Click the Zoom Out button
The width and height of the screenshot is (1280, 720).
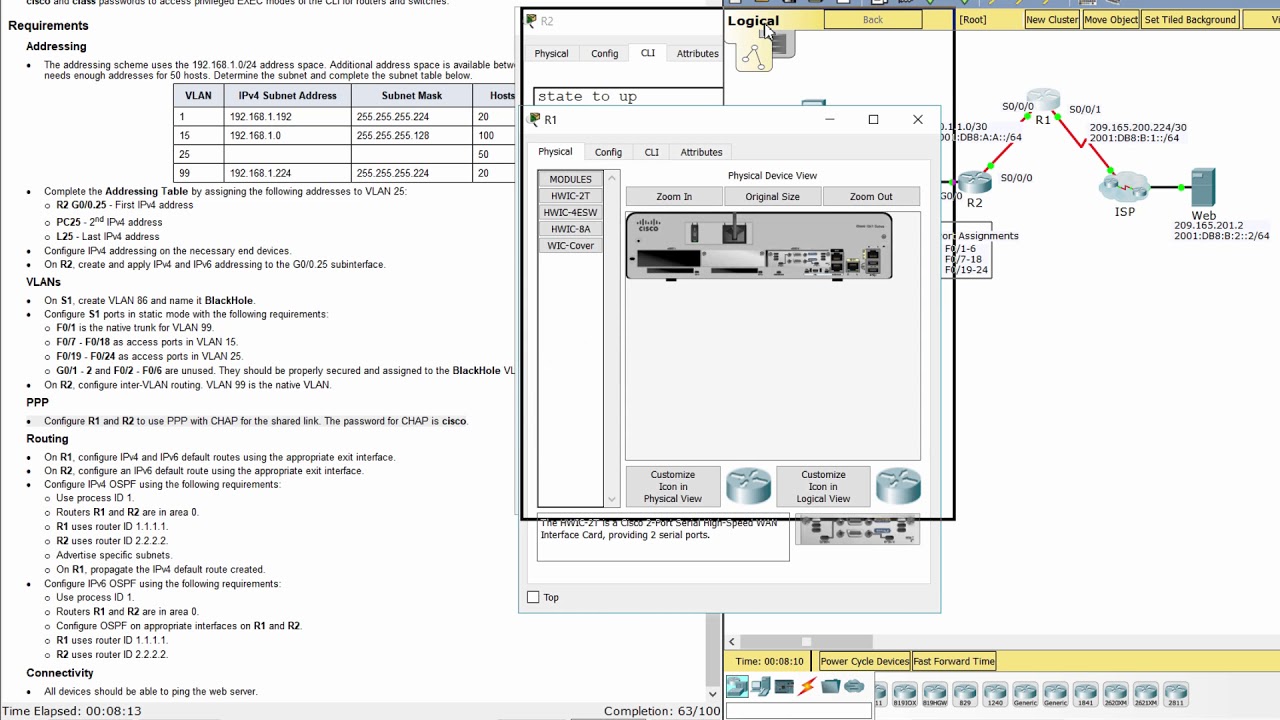(x=871, y=196)
